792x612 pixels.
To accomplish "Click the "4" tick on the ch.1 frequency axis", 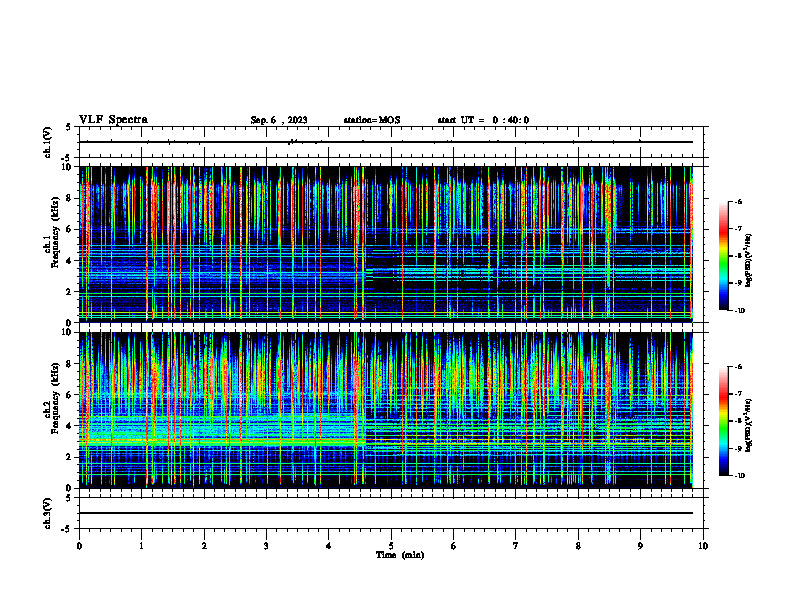I will tap(69, 261).
